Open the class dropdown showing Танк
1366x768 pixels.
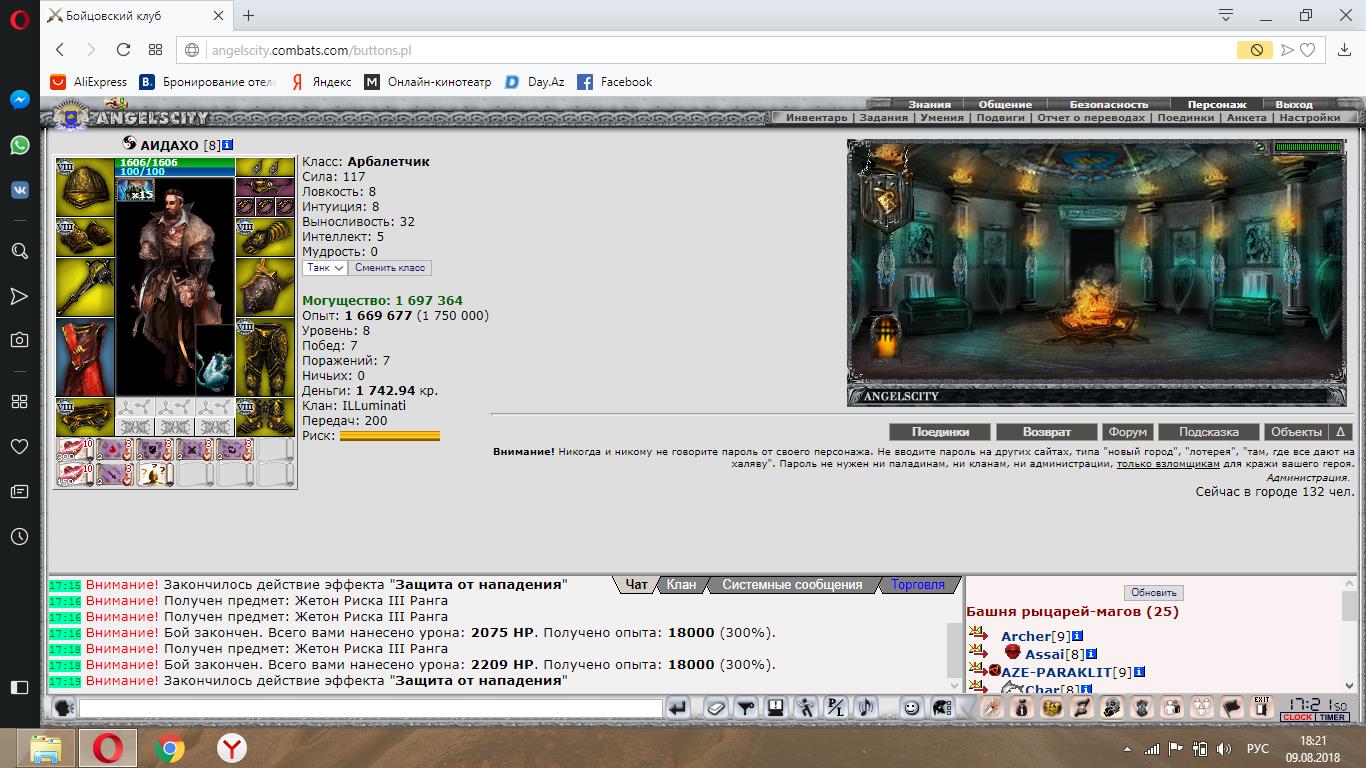point(325,267)
